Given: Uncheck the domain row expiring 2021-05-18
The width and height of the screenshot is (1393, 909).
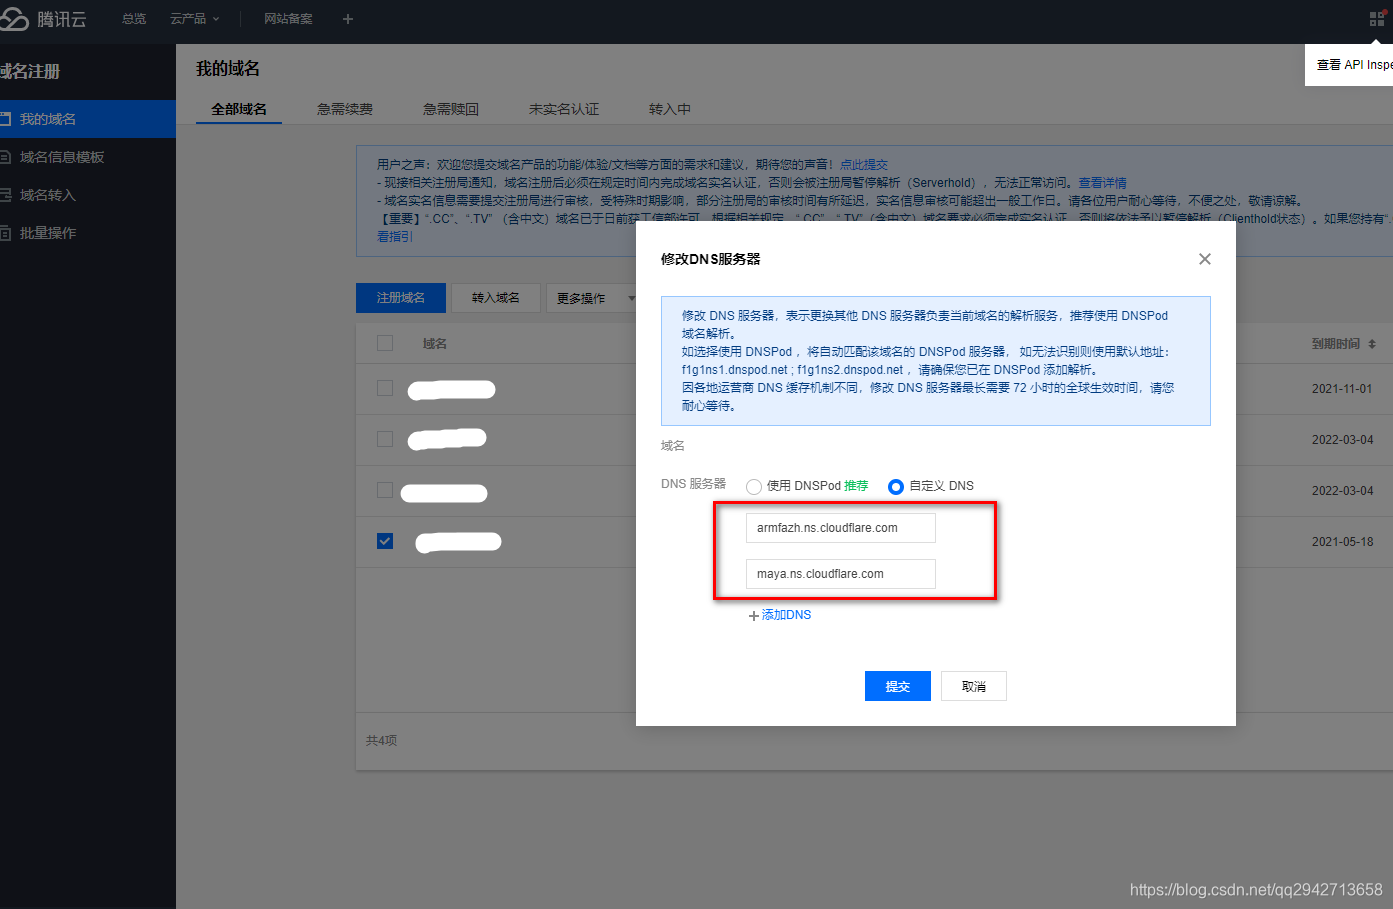Looking at the screenshot, I should pyautogui.click(x=385, y=541).
